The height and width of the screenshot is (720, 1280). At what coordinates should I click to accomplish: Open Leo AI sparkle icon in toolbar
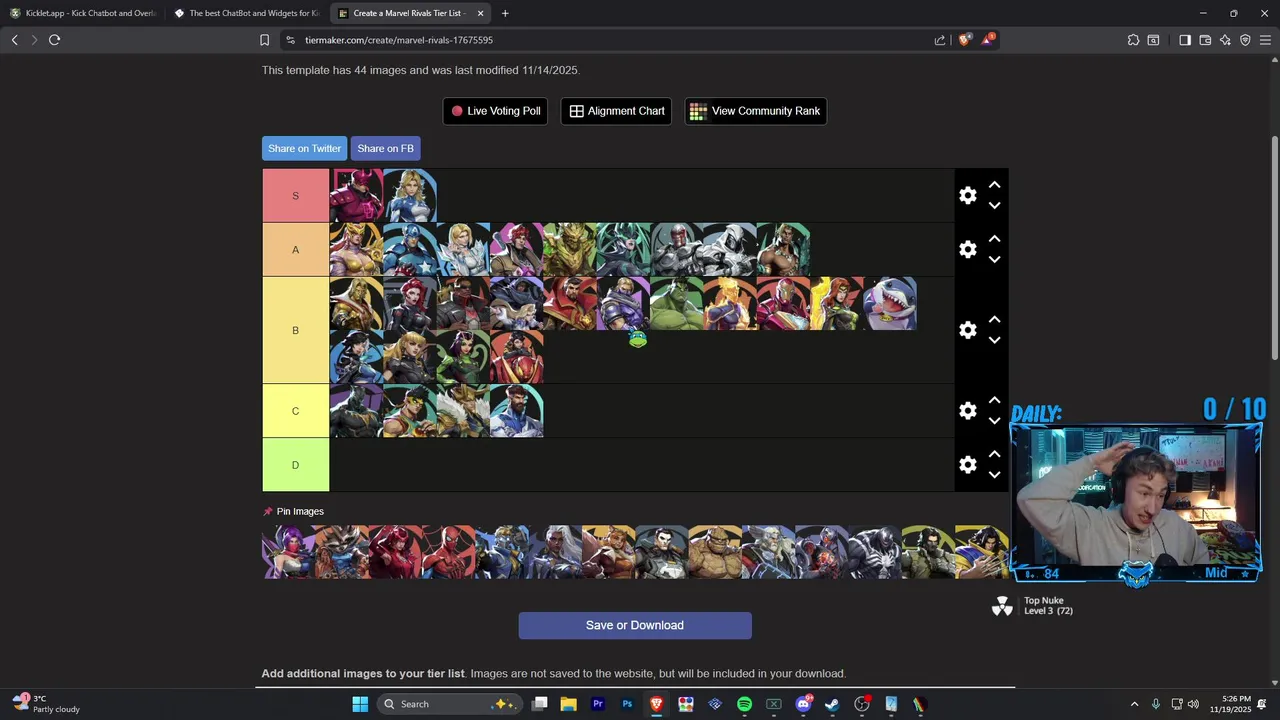pos(1225,40)
